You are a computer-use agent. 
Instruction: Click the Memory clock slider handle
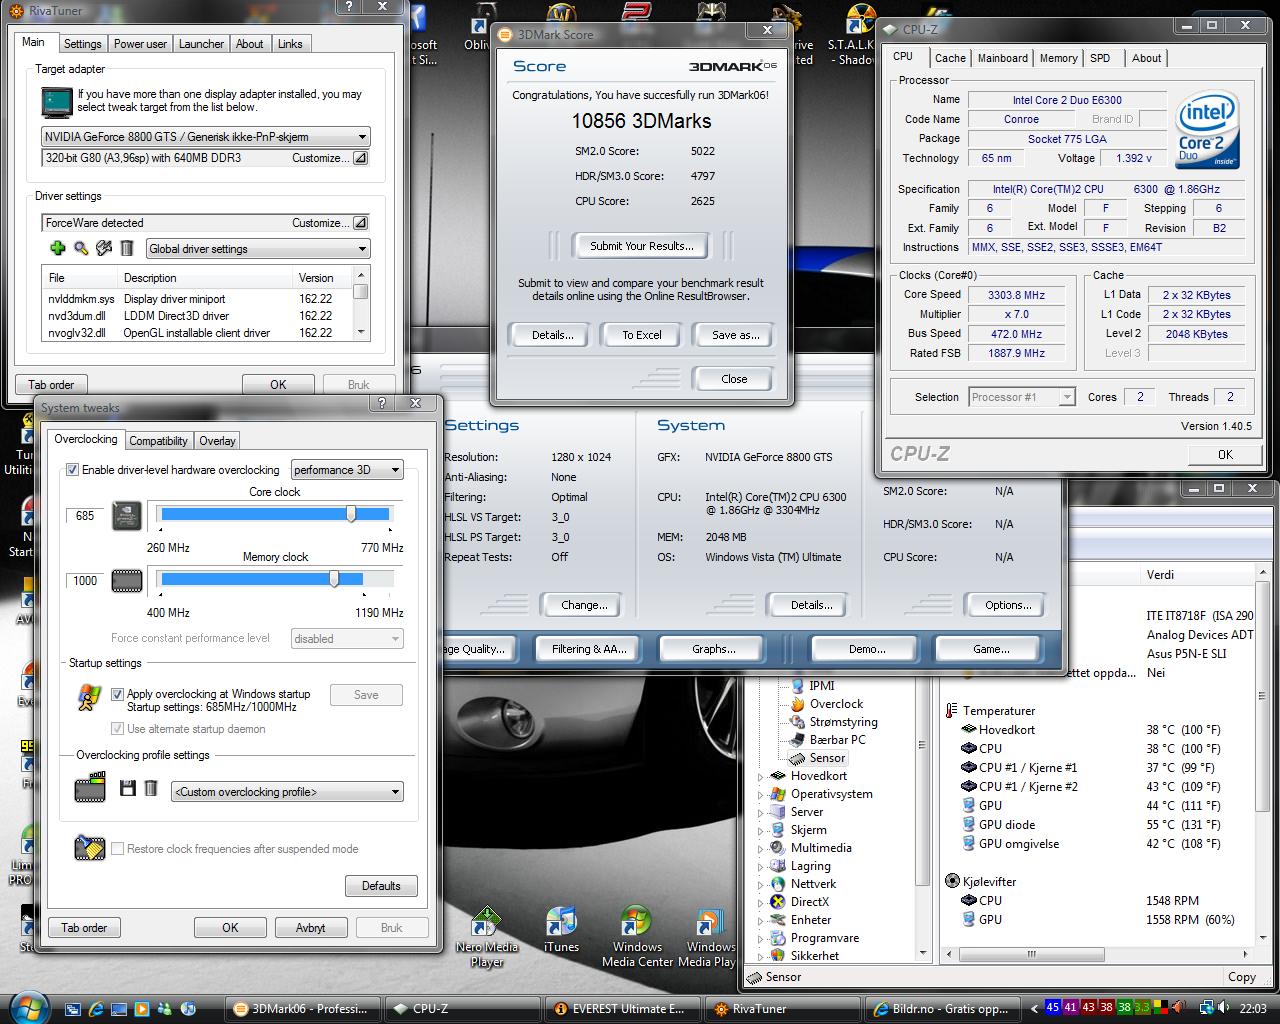tap(334, 579)
